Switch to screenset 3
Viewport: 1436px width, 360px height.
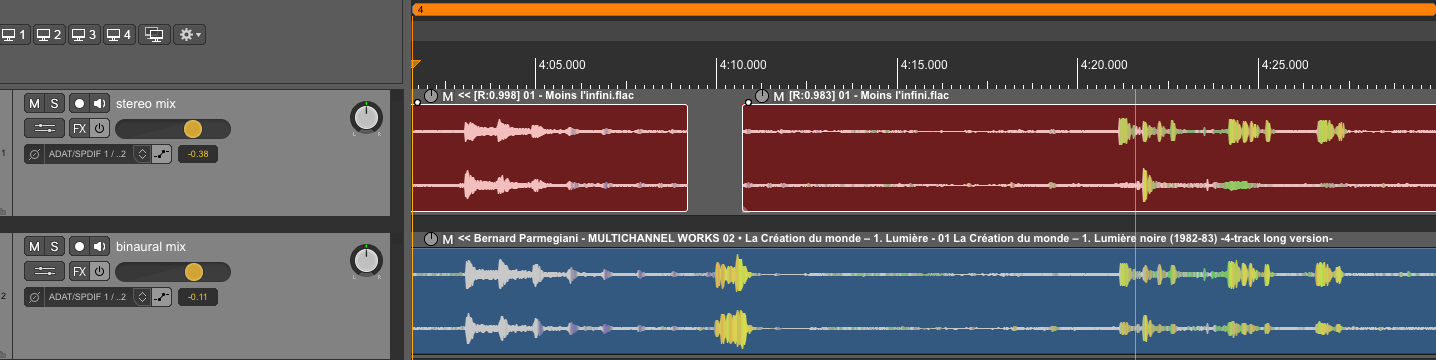[83, 35]
